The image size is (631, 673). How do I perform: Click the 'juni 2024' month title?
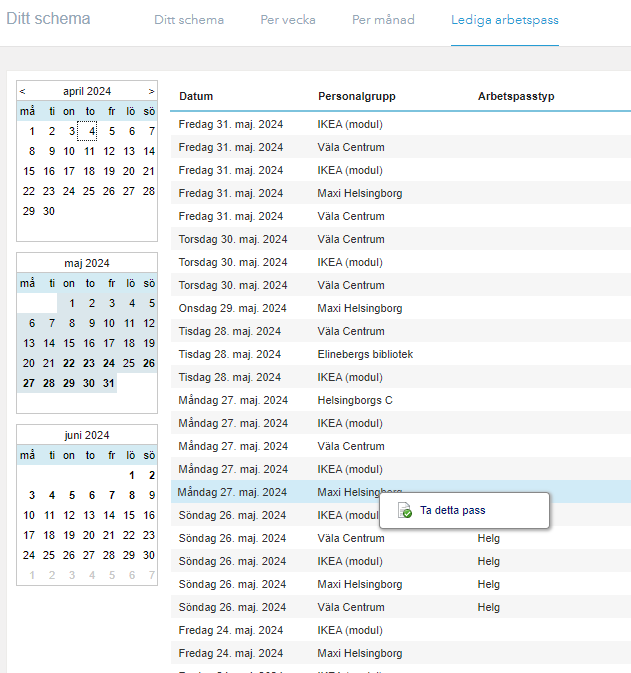click(87, 435)
